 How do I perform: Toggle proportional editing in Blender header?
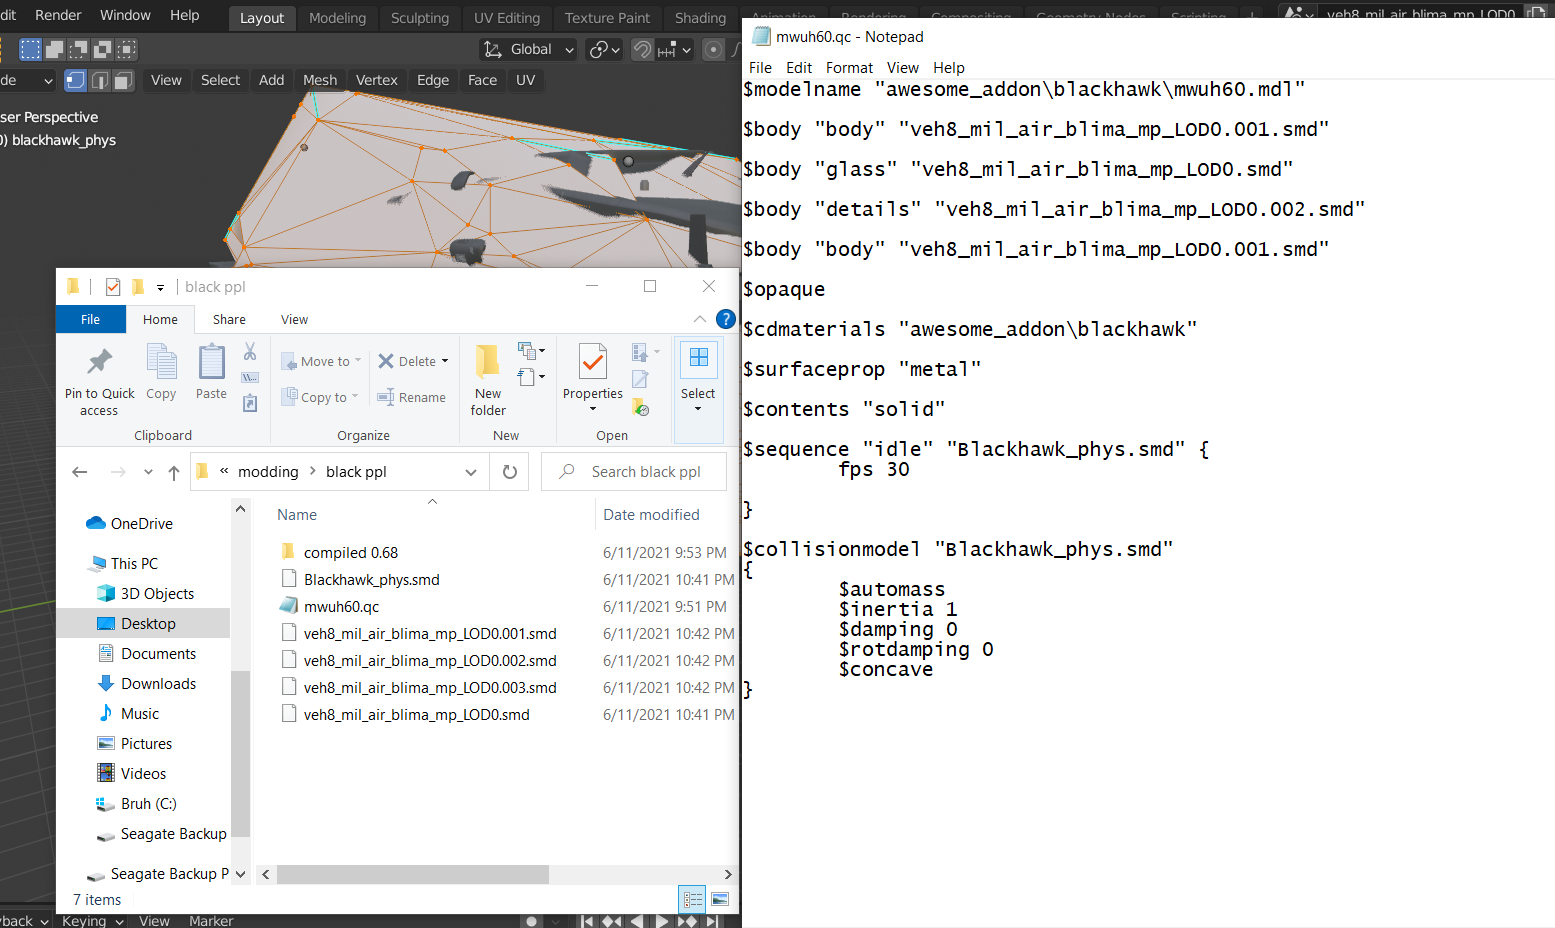tap(713, 49)
